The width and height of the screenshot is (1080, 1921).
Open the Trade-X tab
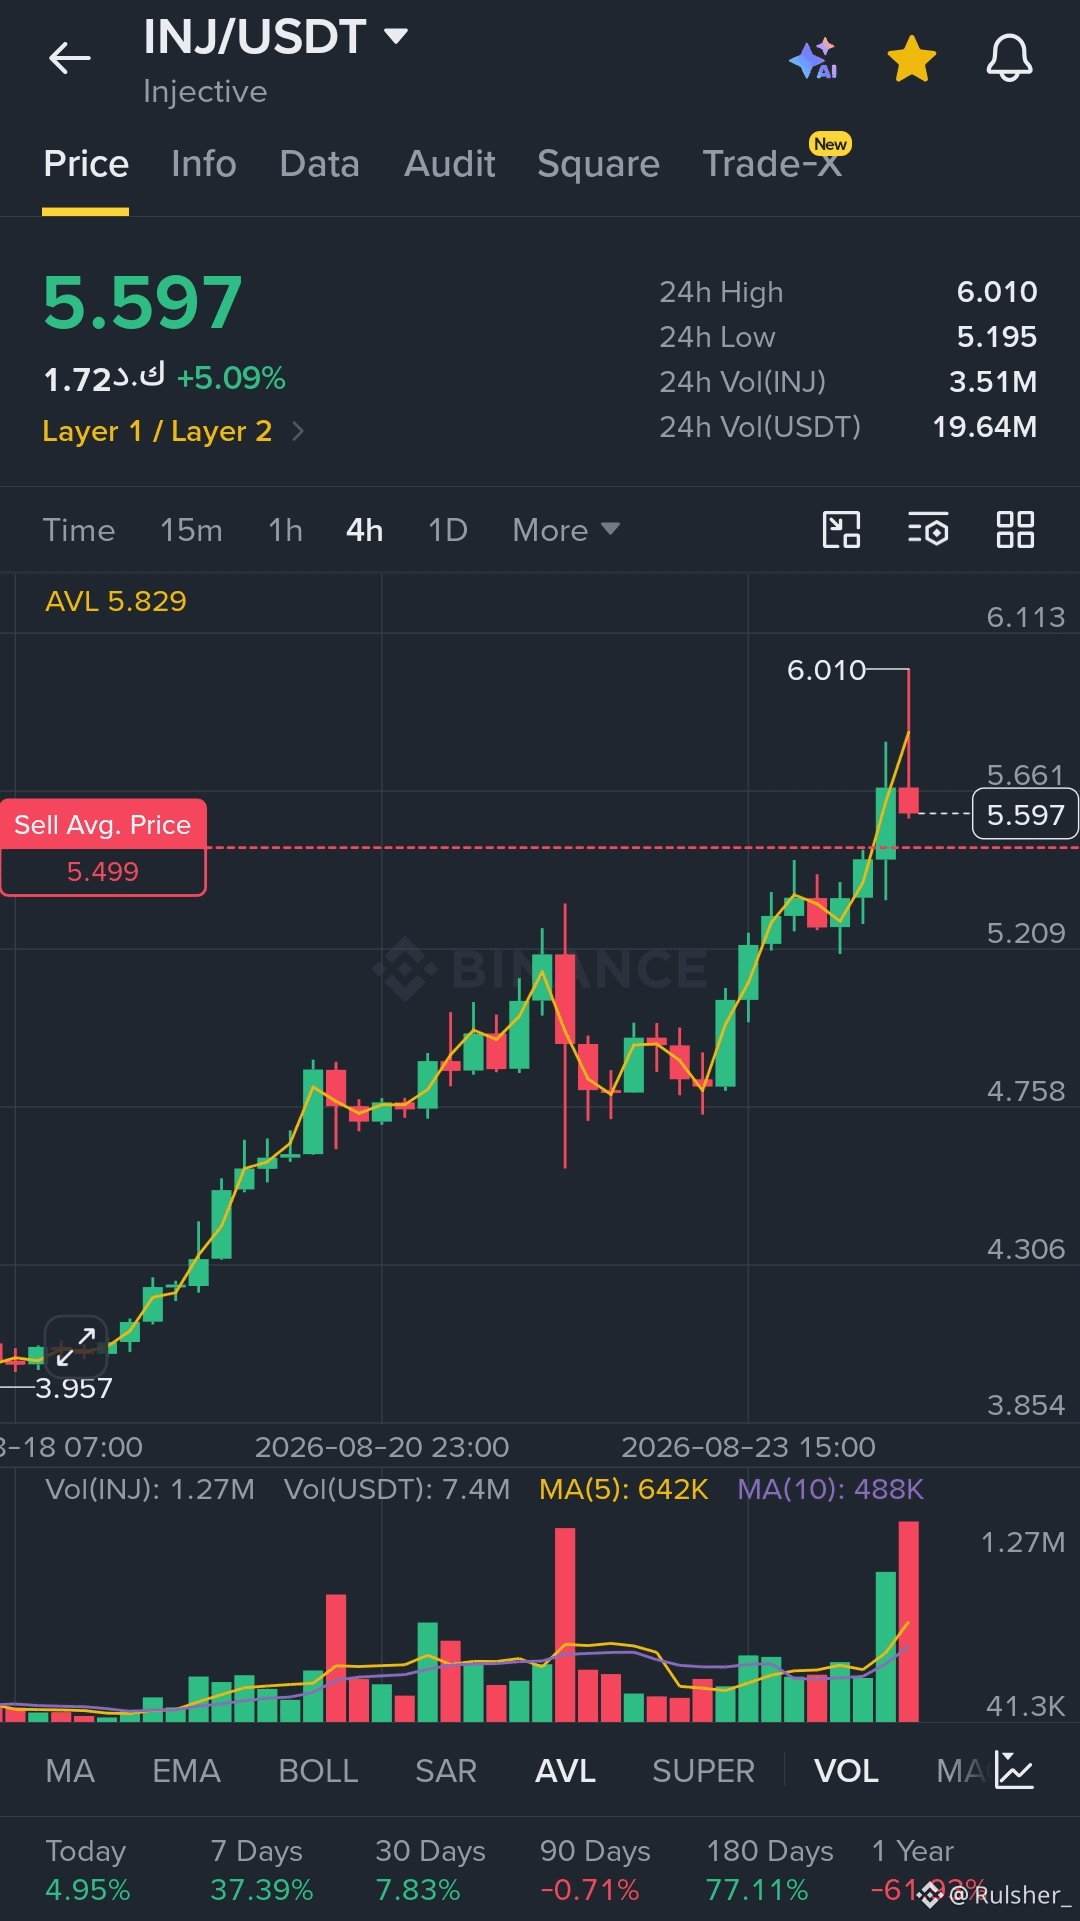point(772,164)
